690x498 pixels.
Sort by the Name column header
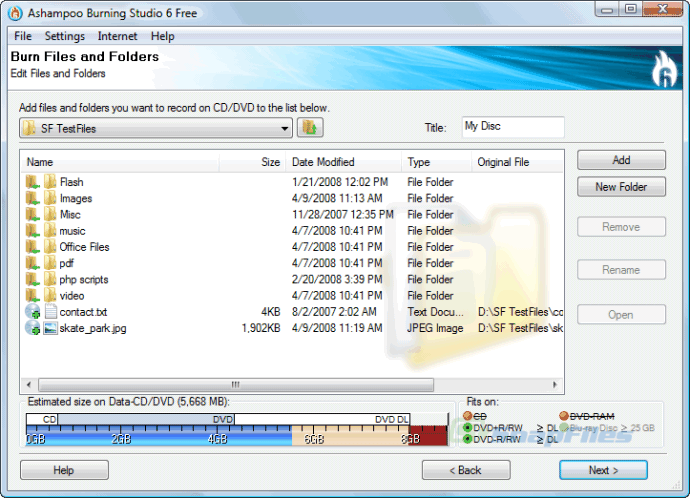point(120,162)
